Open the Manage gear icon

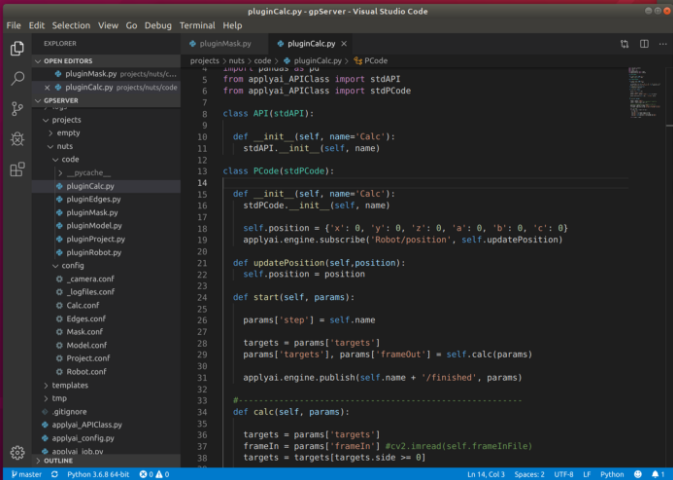pos(17,453)
